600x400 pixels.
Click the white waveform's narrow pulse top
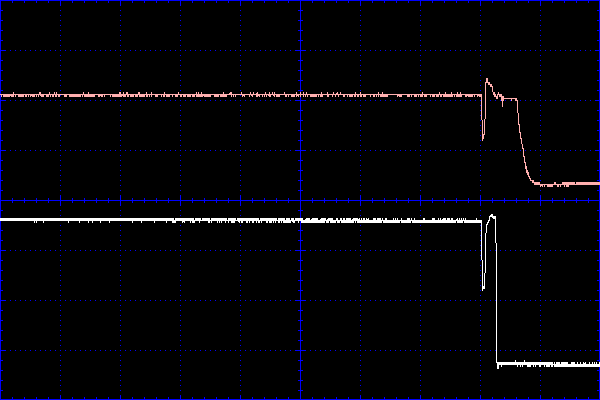coord(491,215)
